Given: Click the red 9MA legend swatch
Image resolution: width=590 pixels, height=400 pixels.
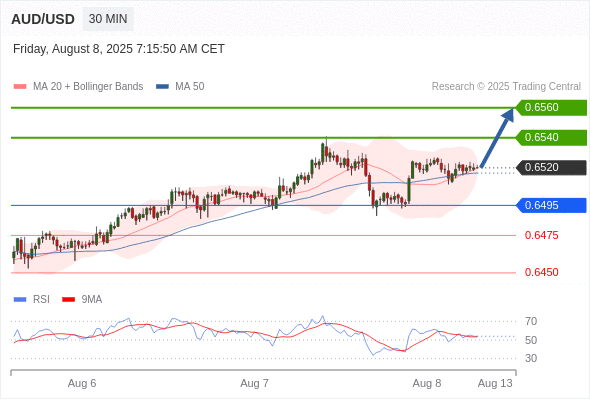Looking at the screenshot, I should click(68, 300).
